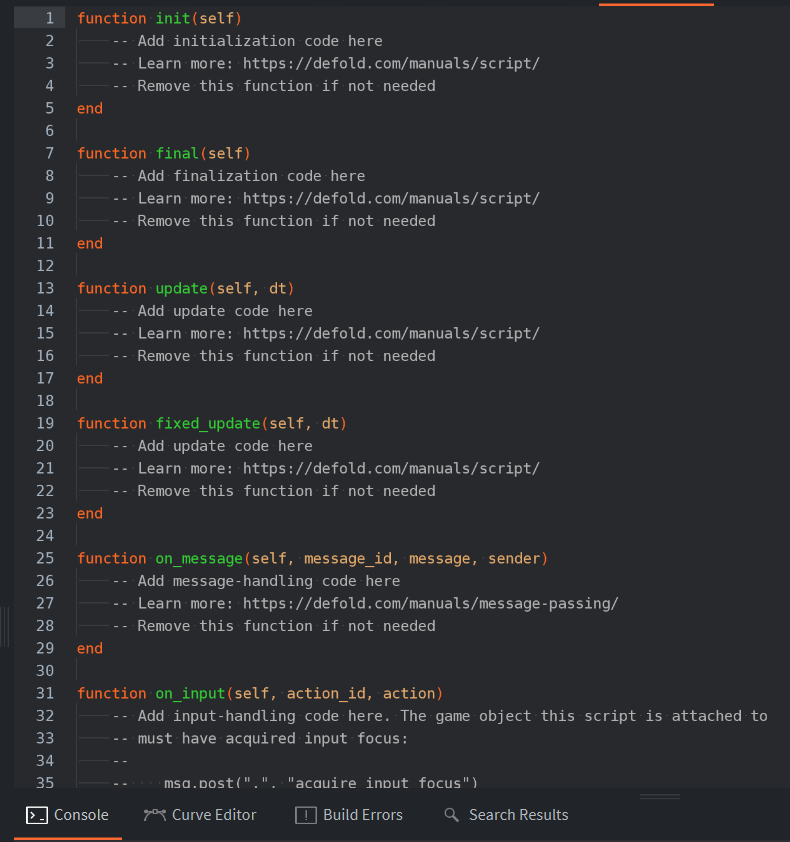Viewport: 790px width, 842px height.
Task: Click the on_input function name
Action: (190, 693)
